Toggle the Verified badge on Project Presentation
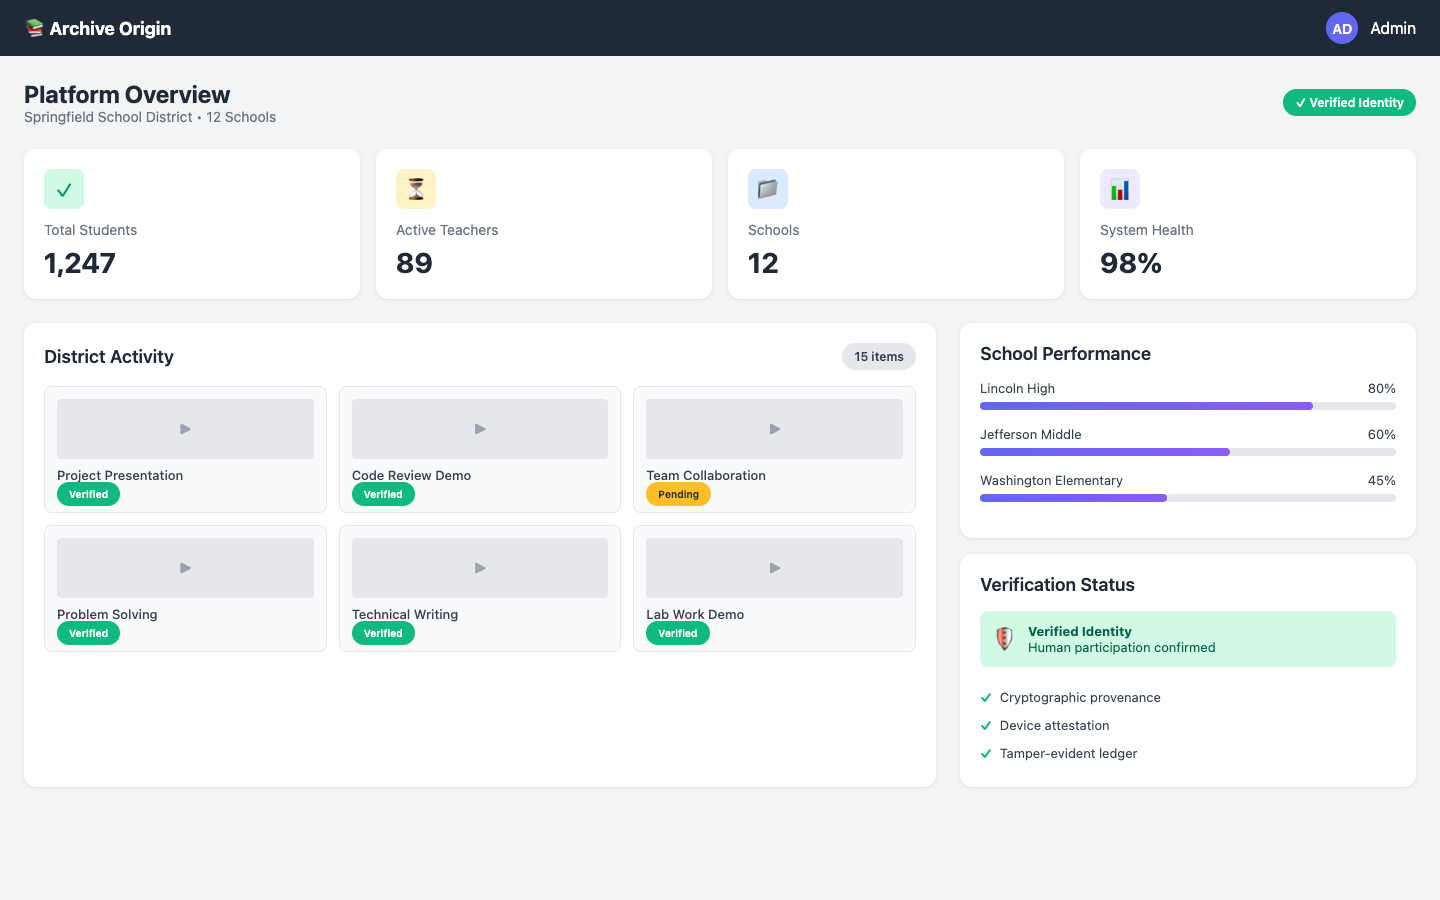The width and height of the screenshot is (1440, 900). click(x=88, y=493)
